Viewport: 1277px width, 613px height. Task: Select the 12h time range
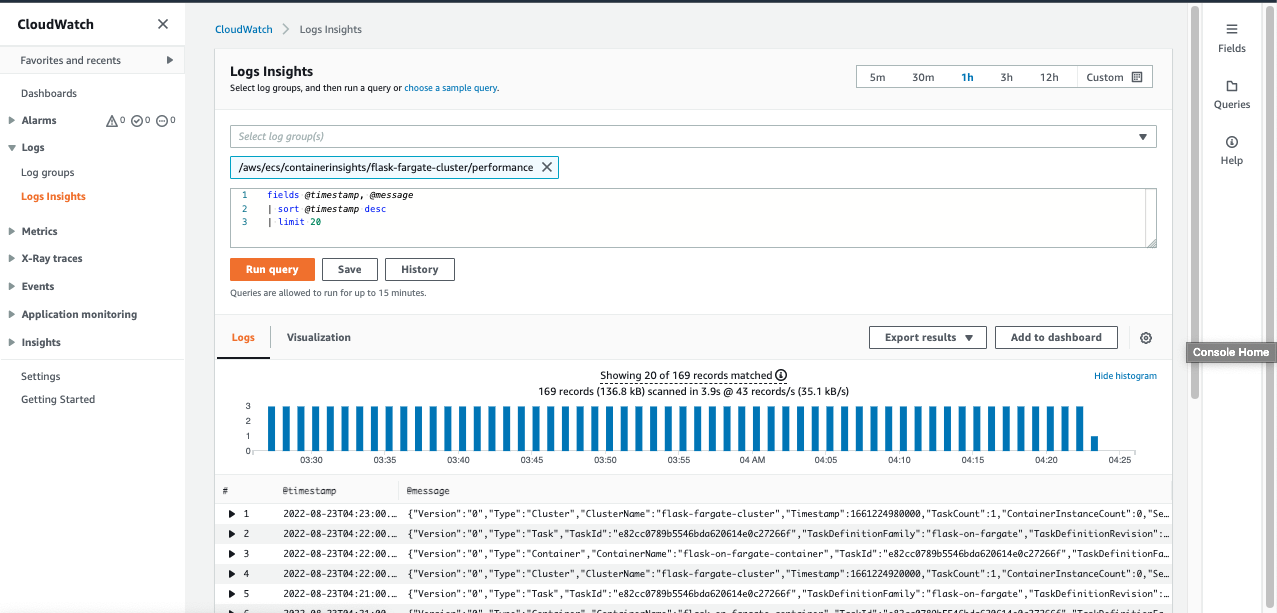coord(1049,77)
